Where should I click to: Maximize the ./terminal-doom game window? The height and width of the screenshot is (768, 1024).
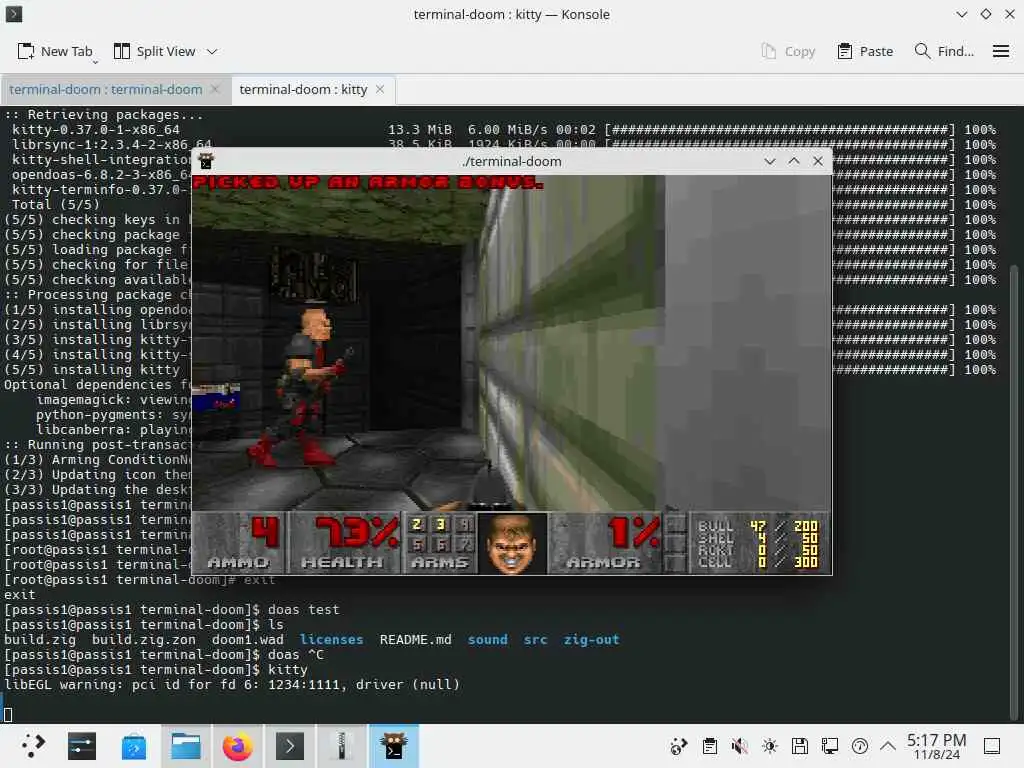[793, 161]
